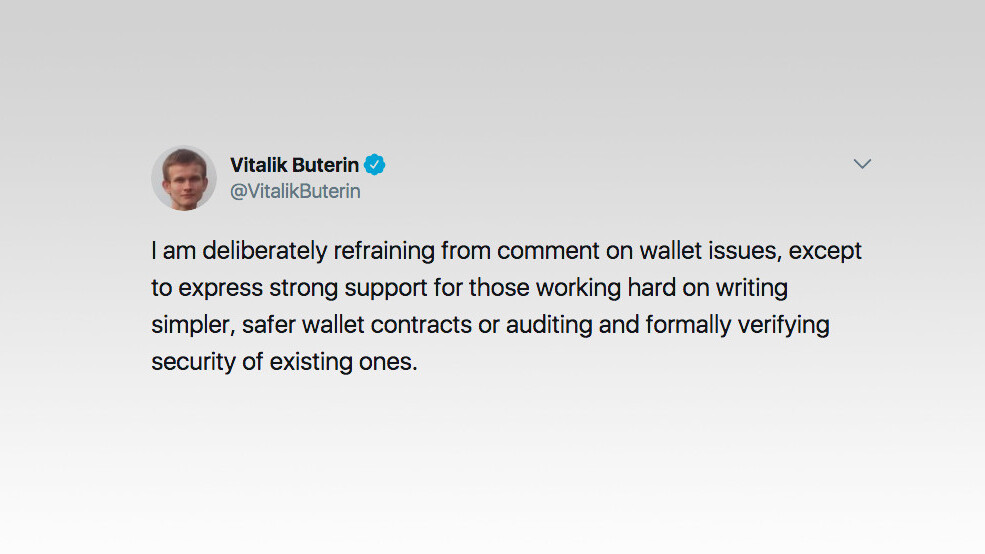Click the word "or" before auditing

click(489, 325)
